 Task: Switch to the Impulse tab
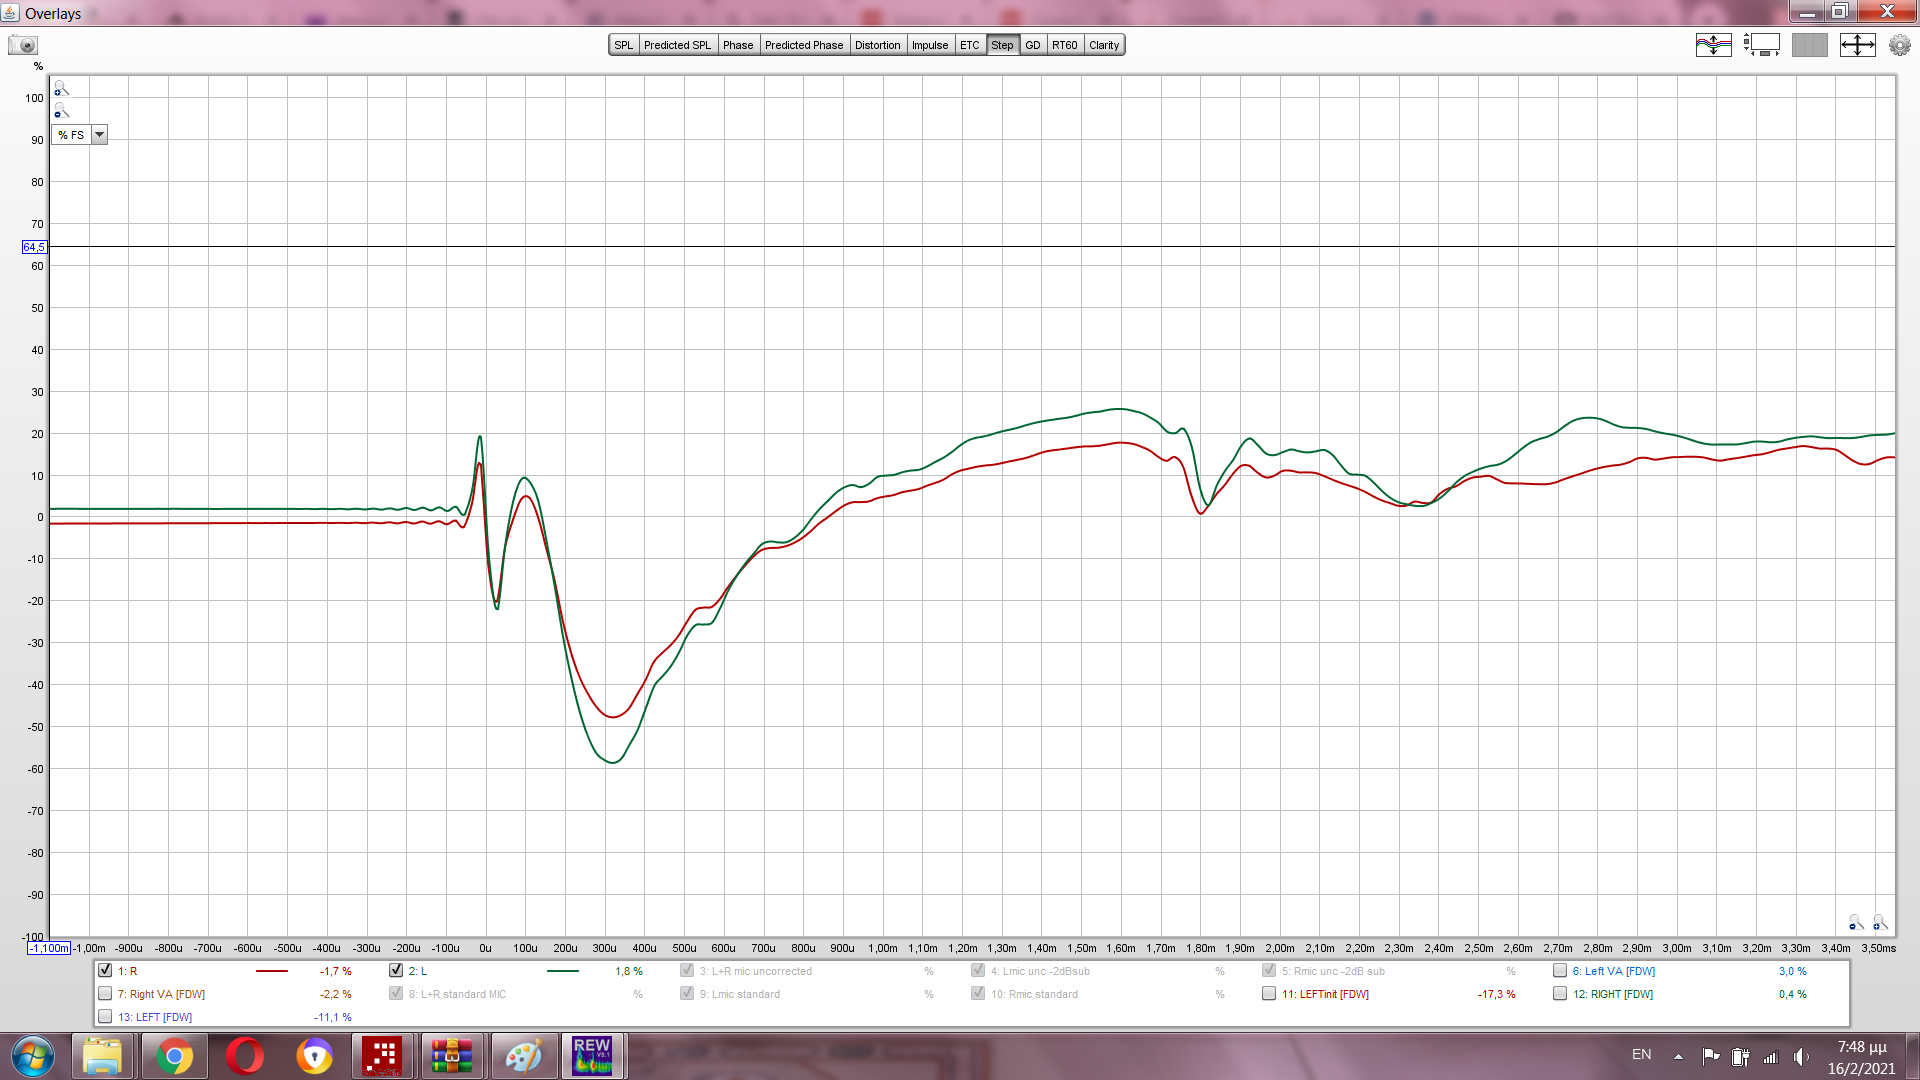(929, 45)
